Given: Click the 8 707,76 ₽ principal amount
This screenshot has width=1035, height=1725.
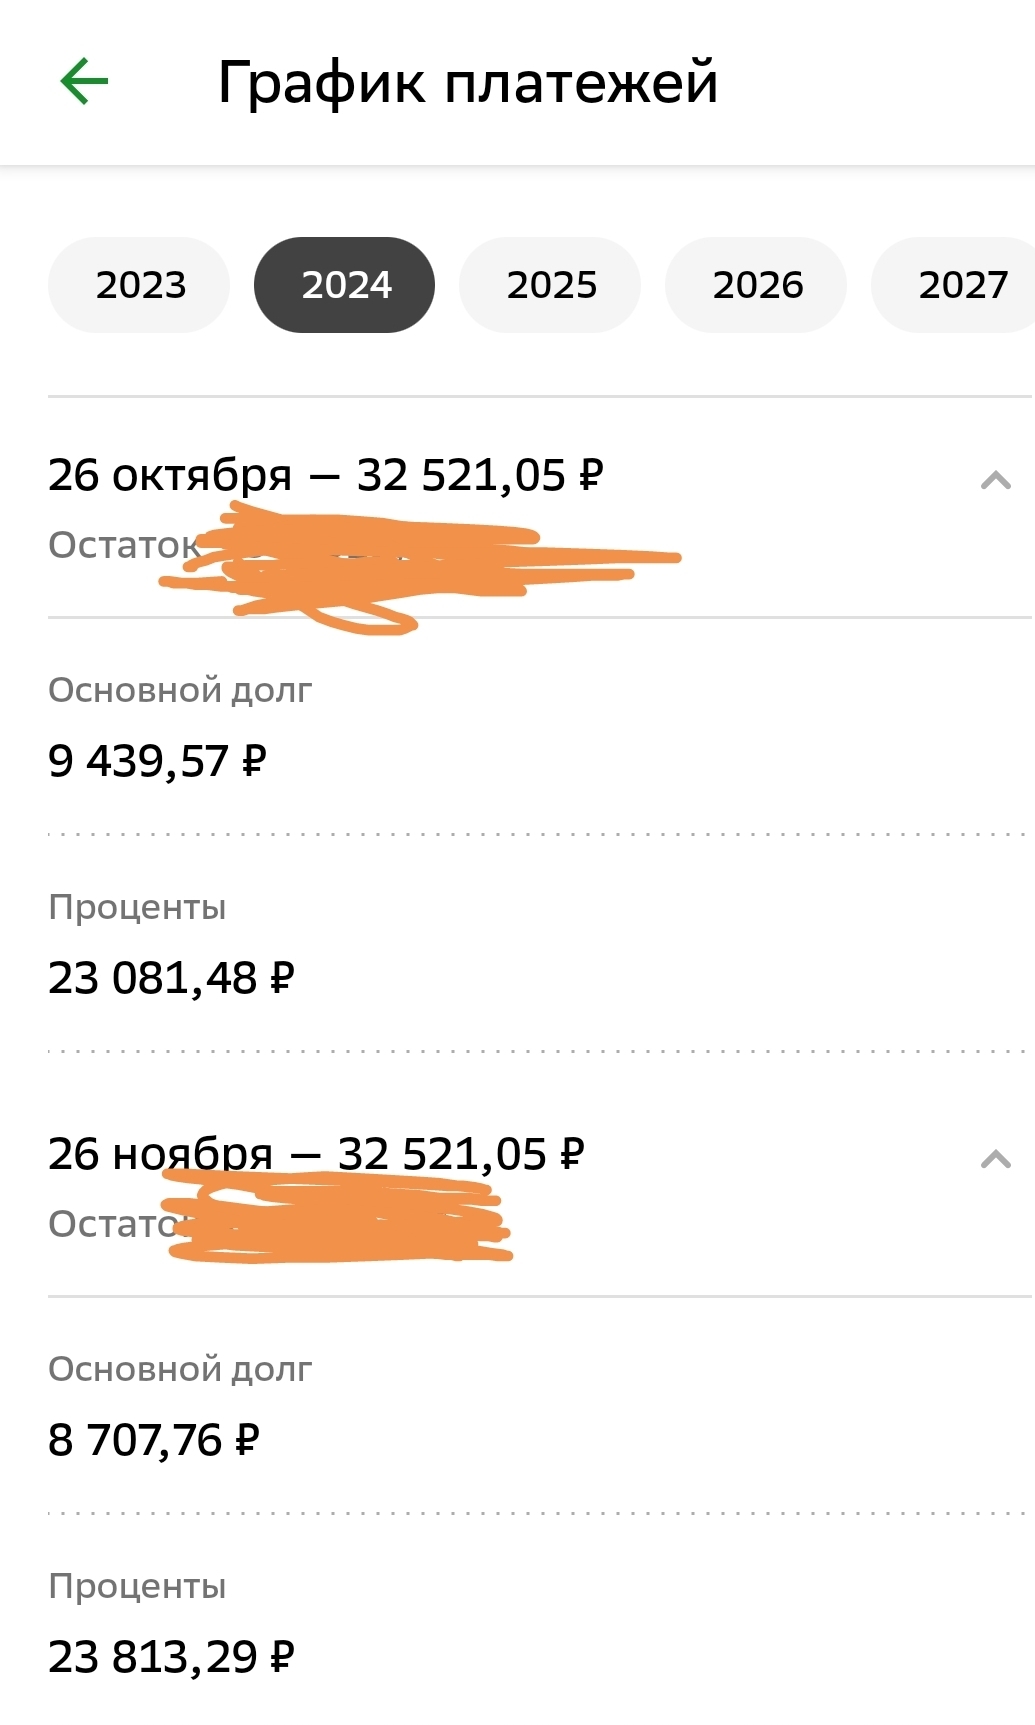Looking at the screenshot, I should pos(153,1441).
